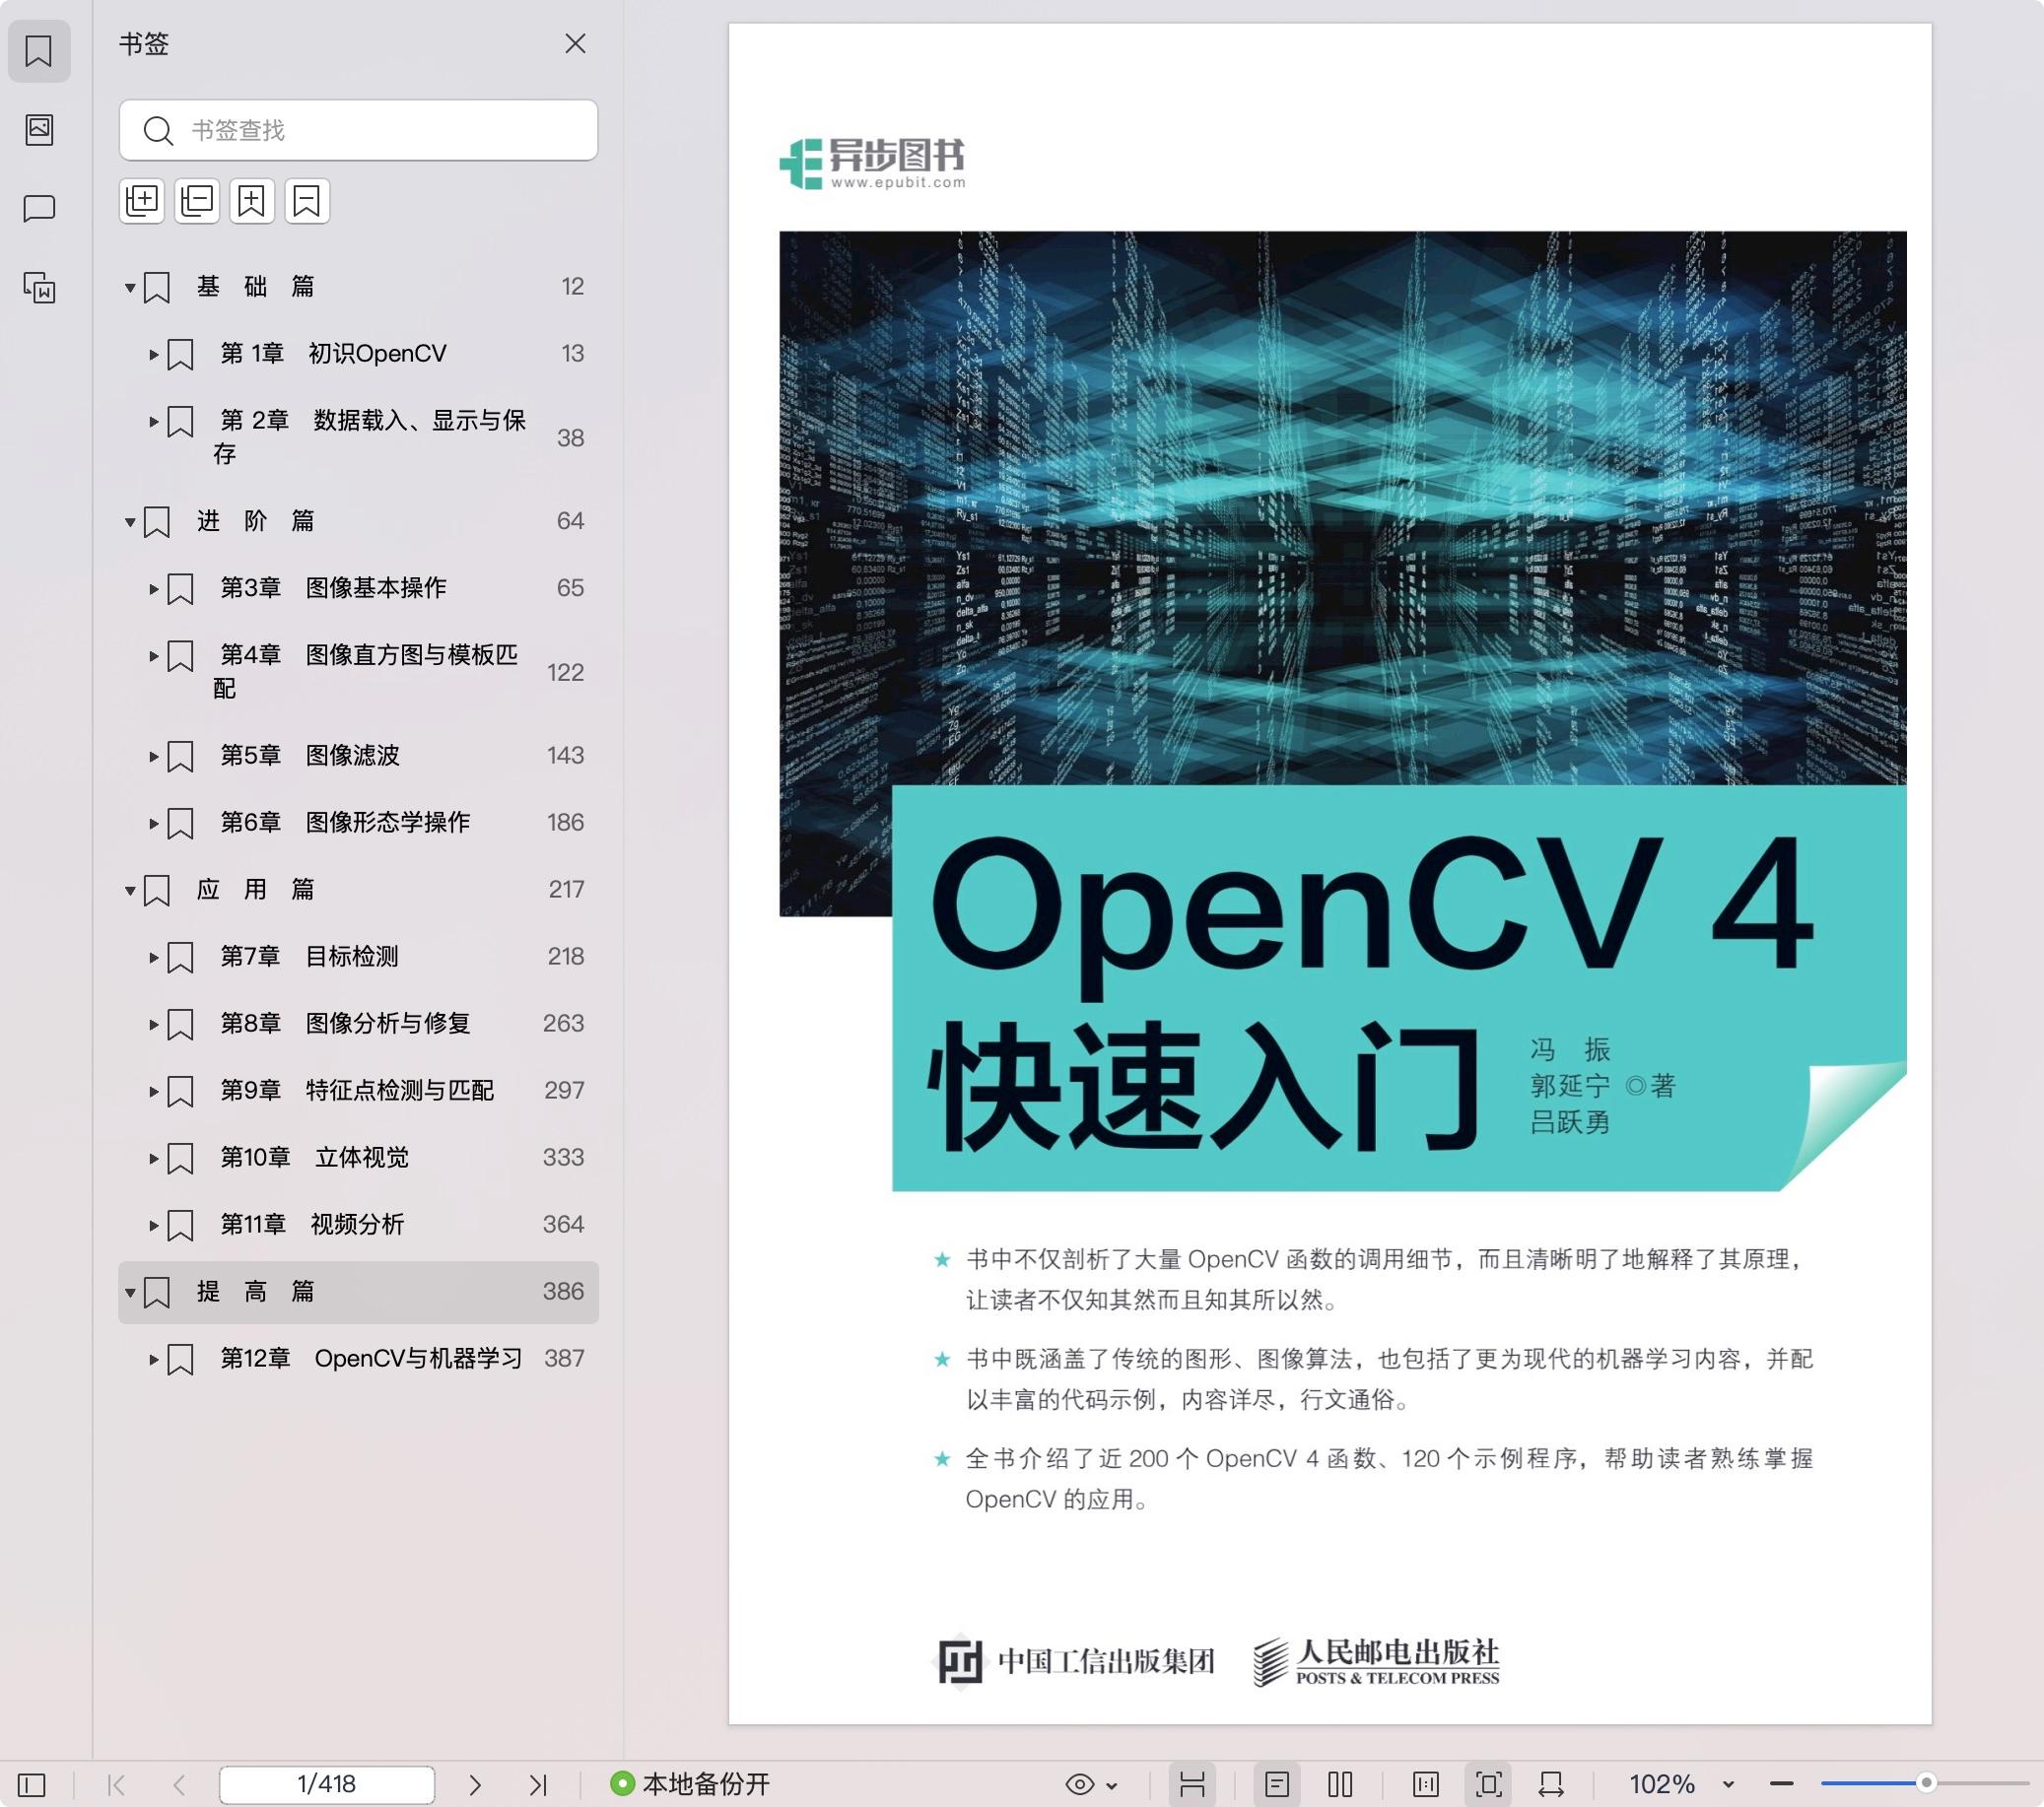Open the eye-protection mode dropdown
The height and width of the screenshot is (1807, 2044).
(x=1111, y=1785)
